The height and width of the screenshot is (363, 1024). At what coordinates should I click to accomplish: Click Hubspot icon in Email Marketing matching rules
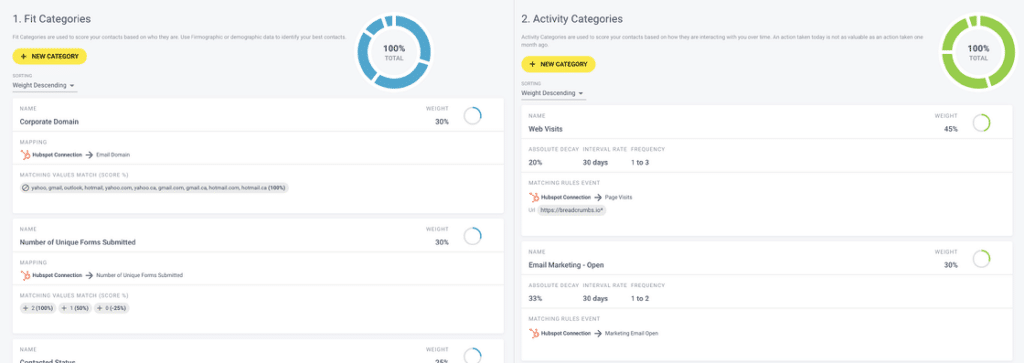534,333
